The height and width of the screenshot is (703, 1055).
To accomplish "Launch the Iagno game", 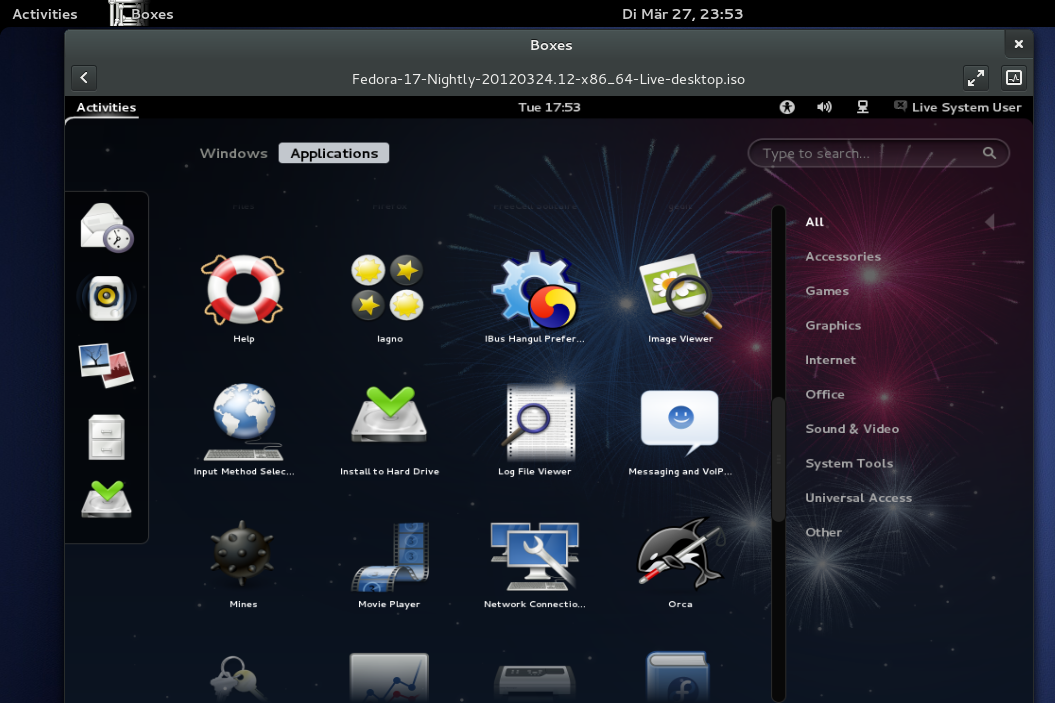I will pyautogui.click(x=389, y=298).
